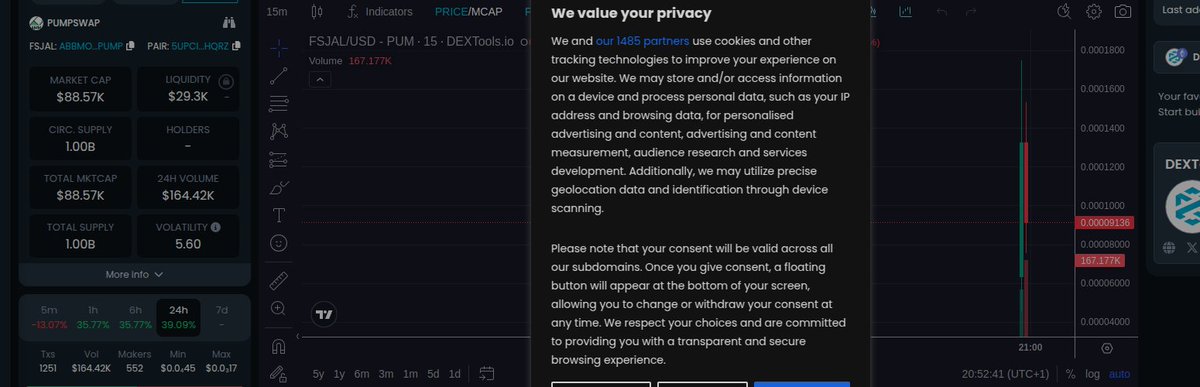Click the 20:52:41 UTC+1 timezone selector

click(x=1006, y=374)
